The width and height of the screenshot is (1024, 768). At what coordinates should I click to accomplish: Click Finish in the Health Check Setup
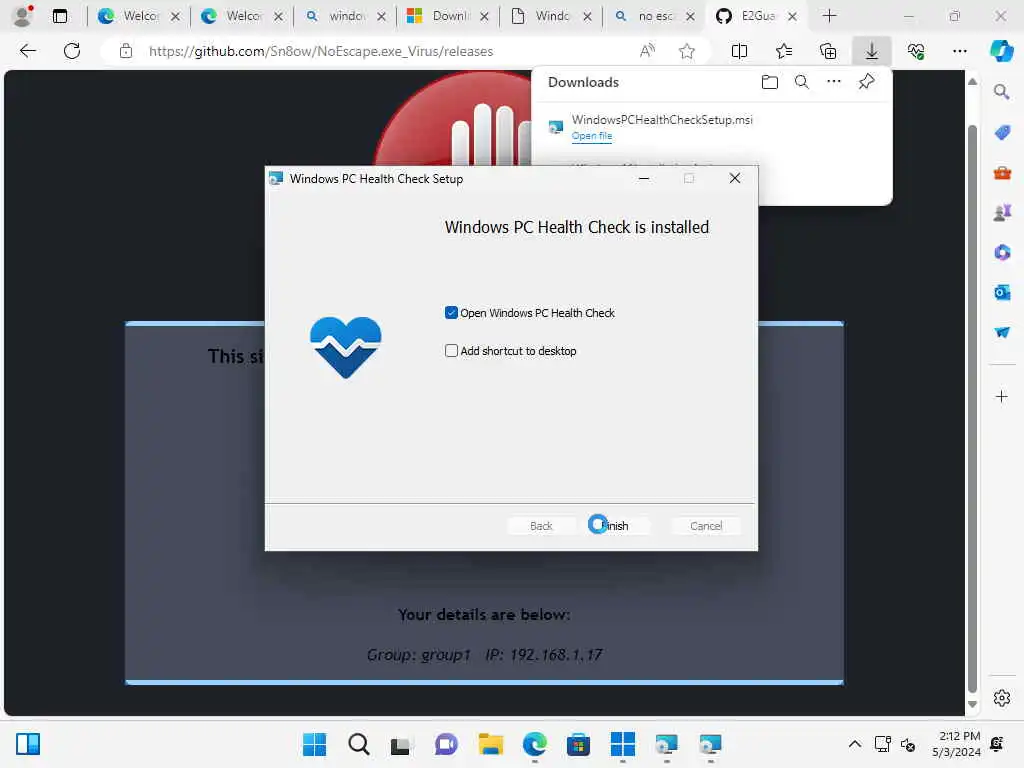[x=614, y=526]
